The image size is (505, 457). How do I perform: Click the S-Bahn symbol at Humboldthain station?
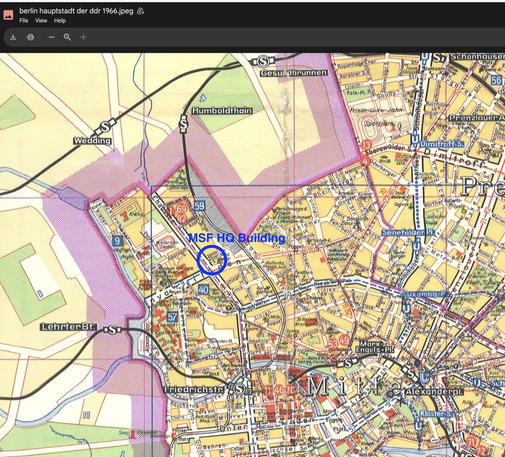(183, 124)
